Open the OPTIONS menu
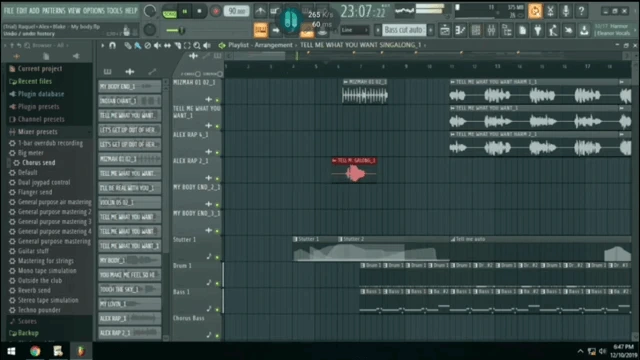640x360 pixels. tap(93, 11)
